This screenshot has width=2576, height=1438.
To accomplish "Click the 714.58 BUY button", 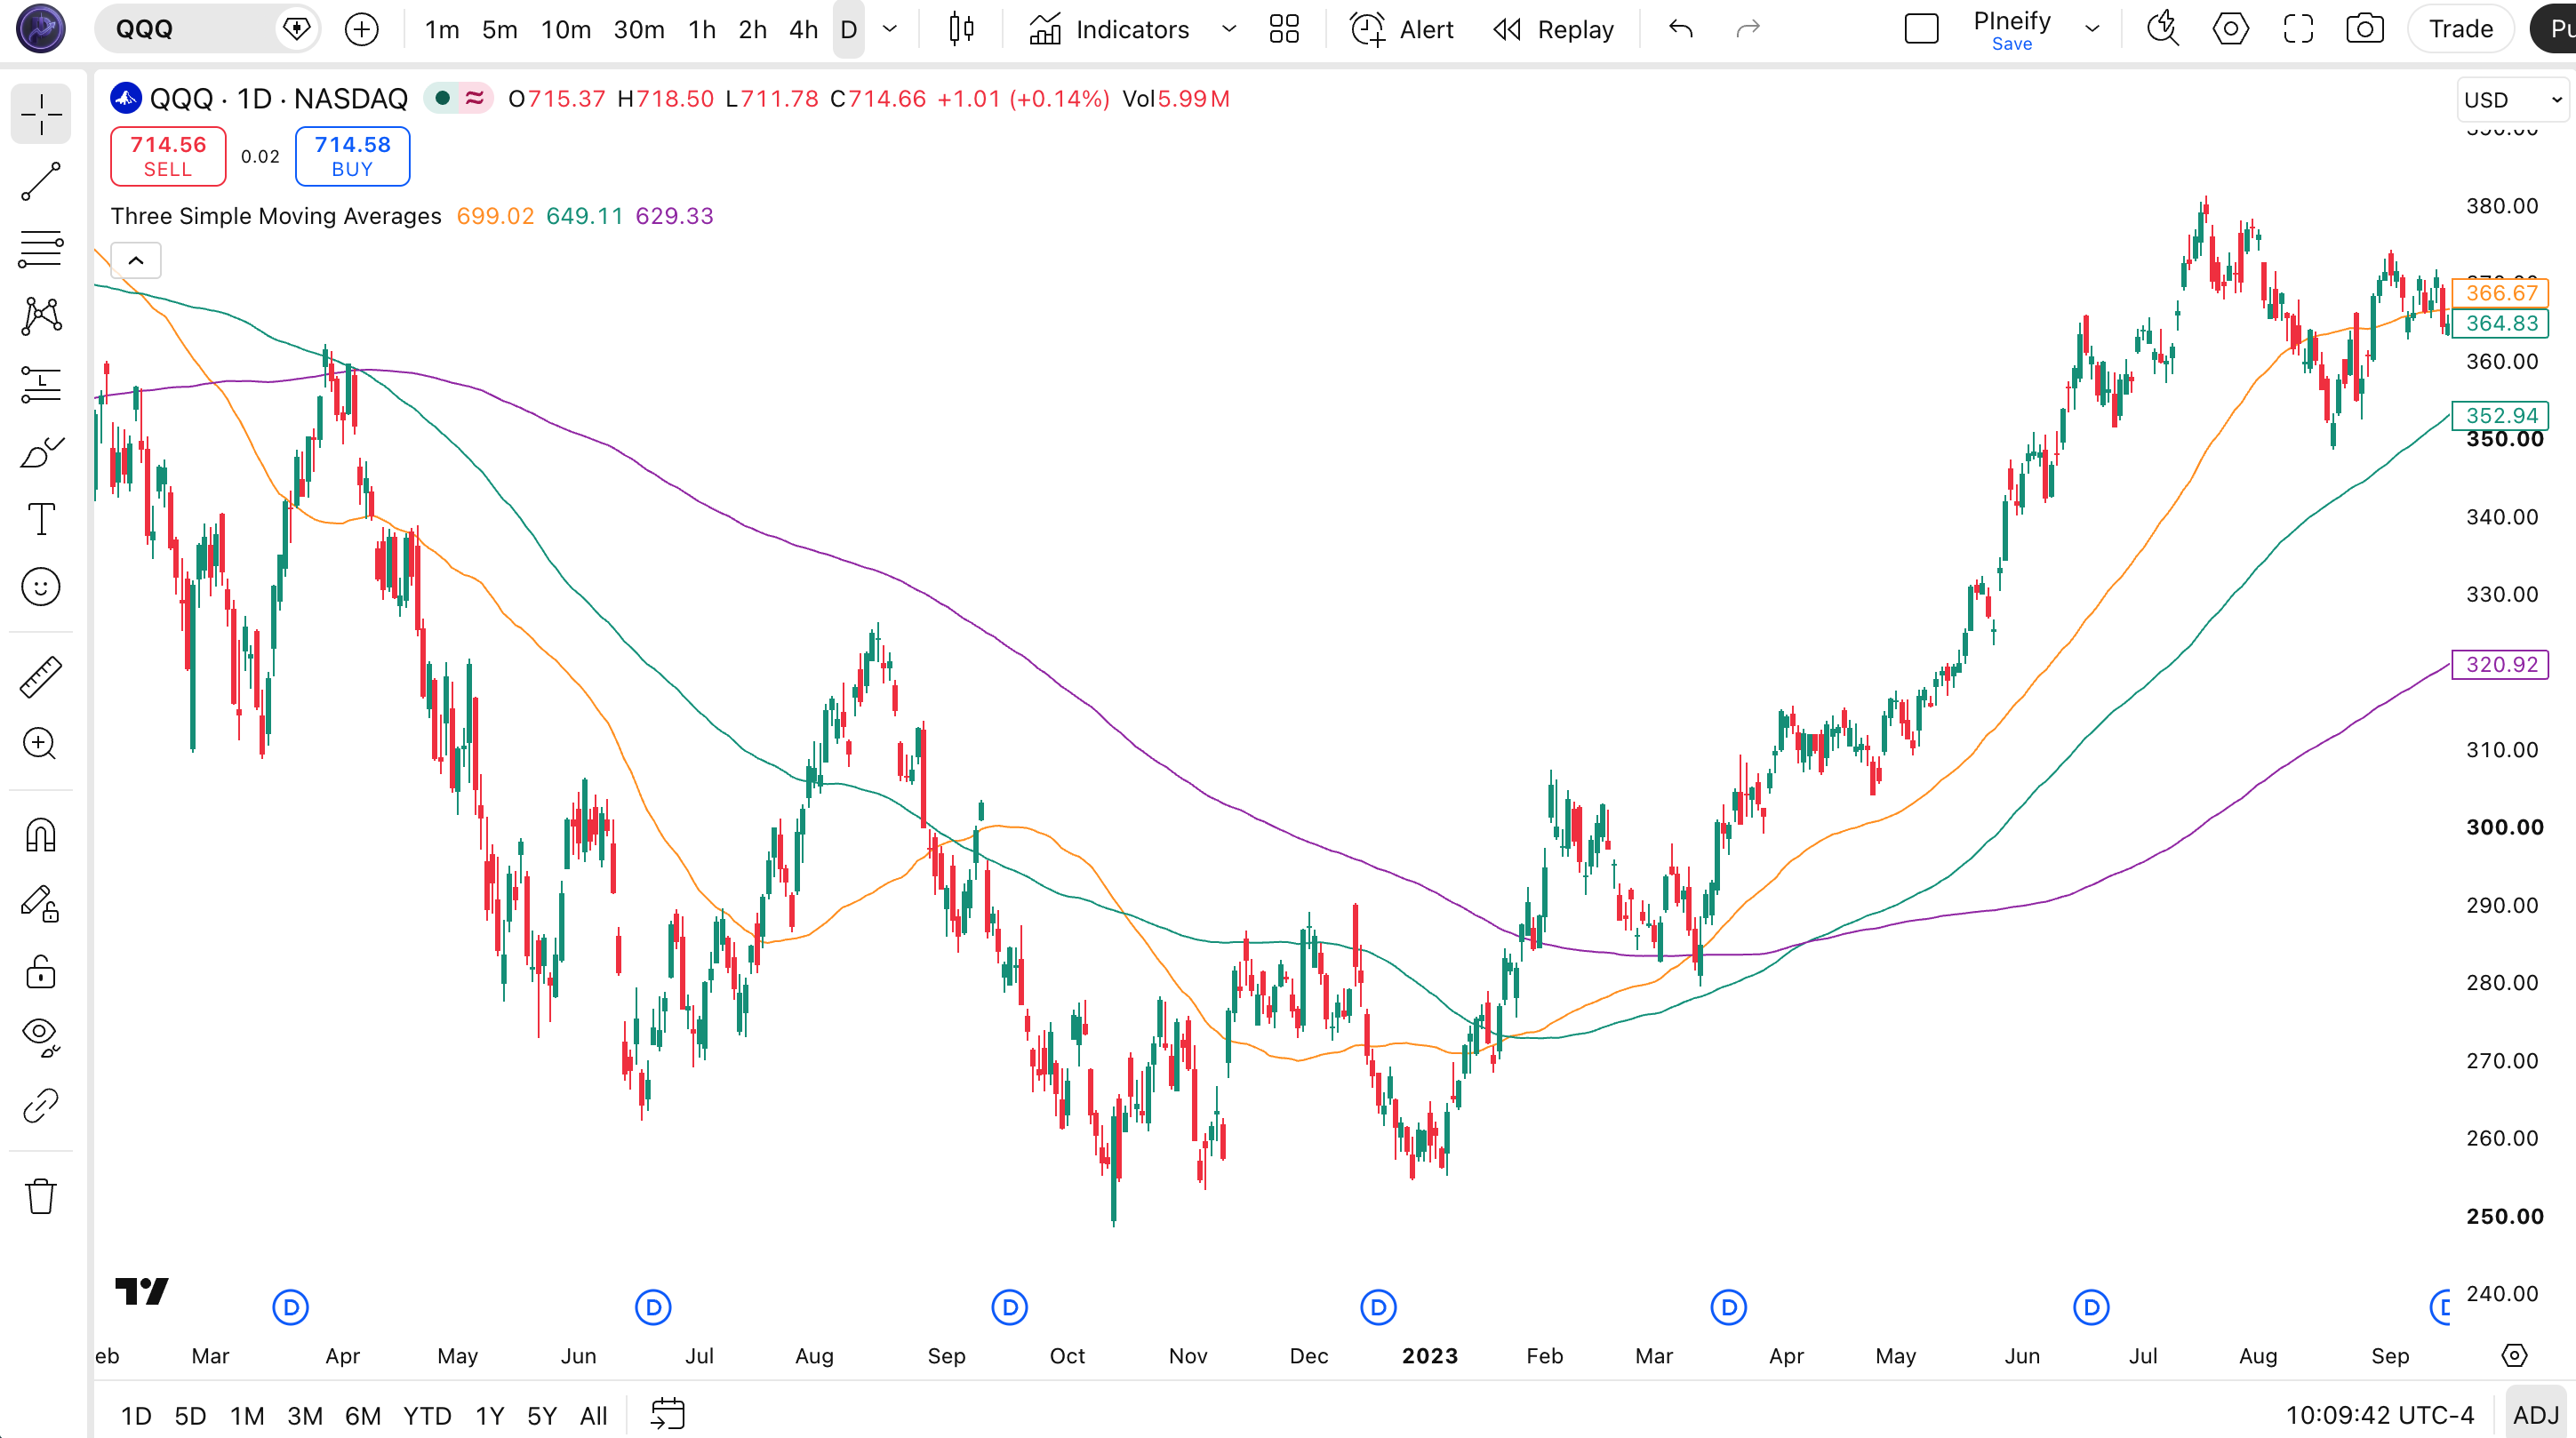I will [352, 156].
